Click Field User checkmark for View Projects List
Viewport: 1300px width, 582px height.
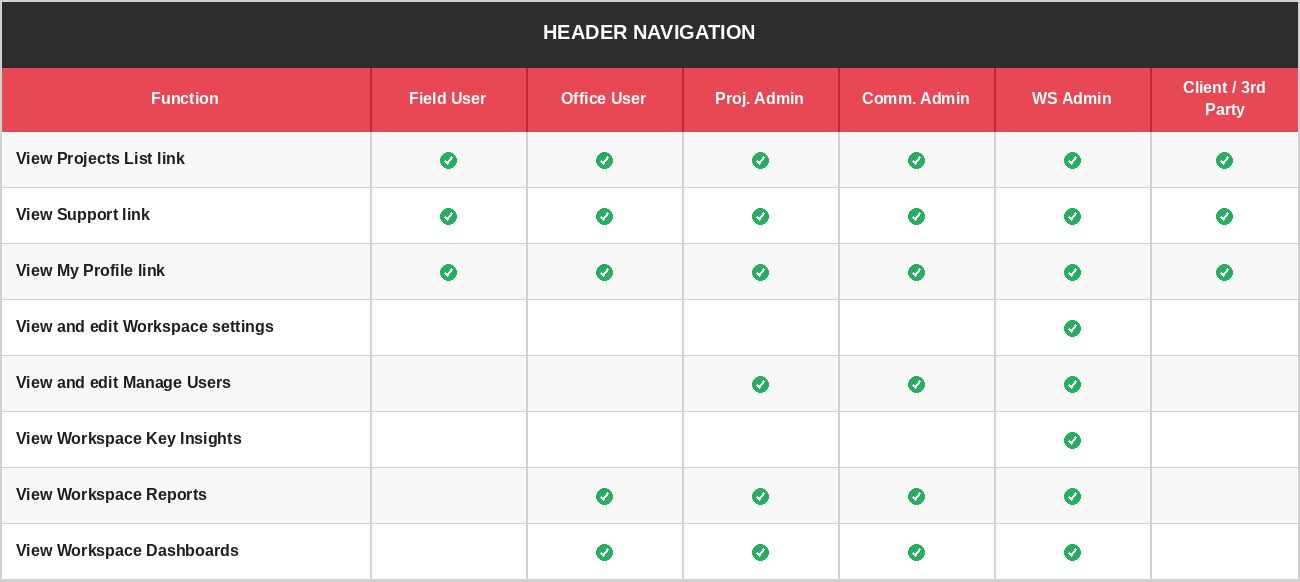coord(448,160)
